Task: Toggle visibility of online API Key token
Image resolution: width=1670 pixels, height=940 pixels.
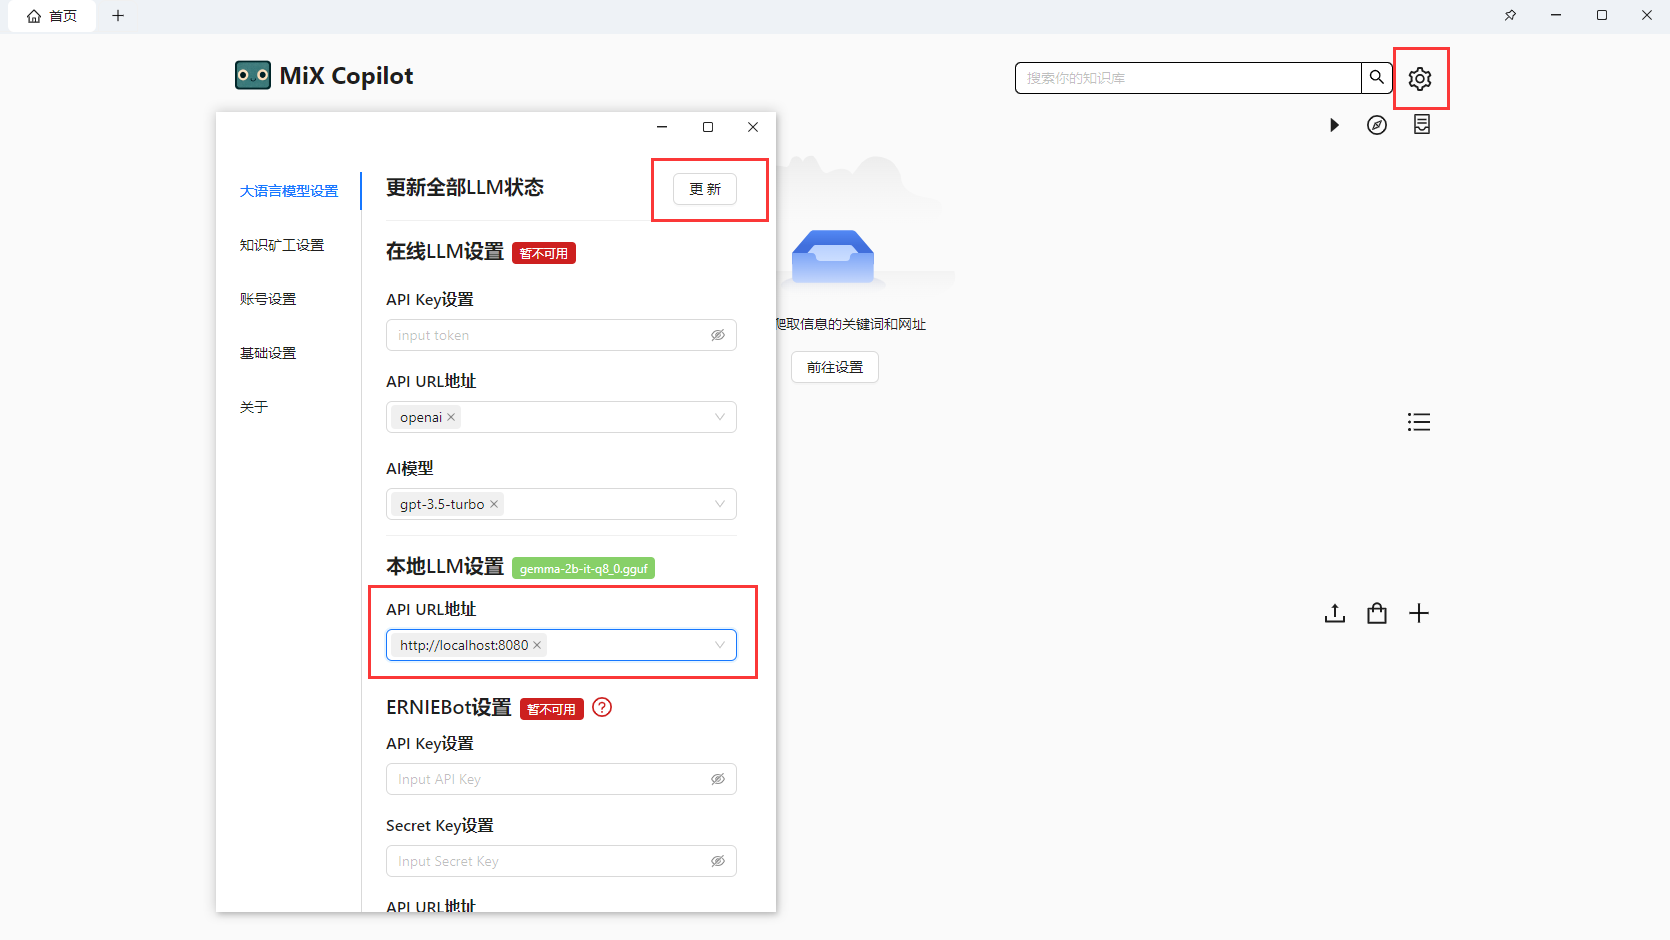Action: [x=718, y=335]
